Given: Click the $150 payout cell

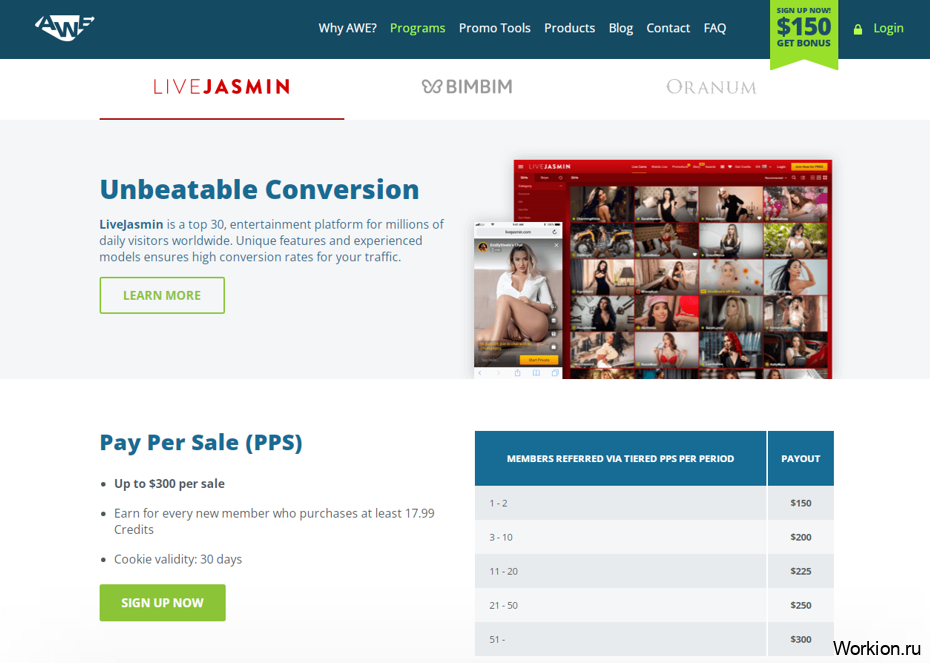Looking at the screenshot, I should click(801, 503).
